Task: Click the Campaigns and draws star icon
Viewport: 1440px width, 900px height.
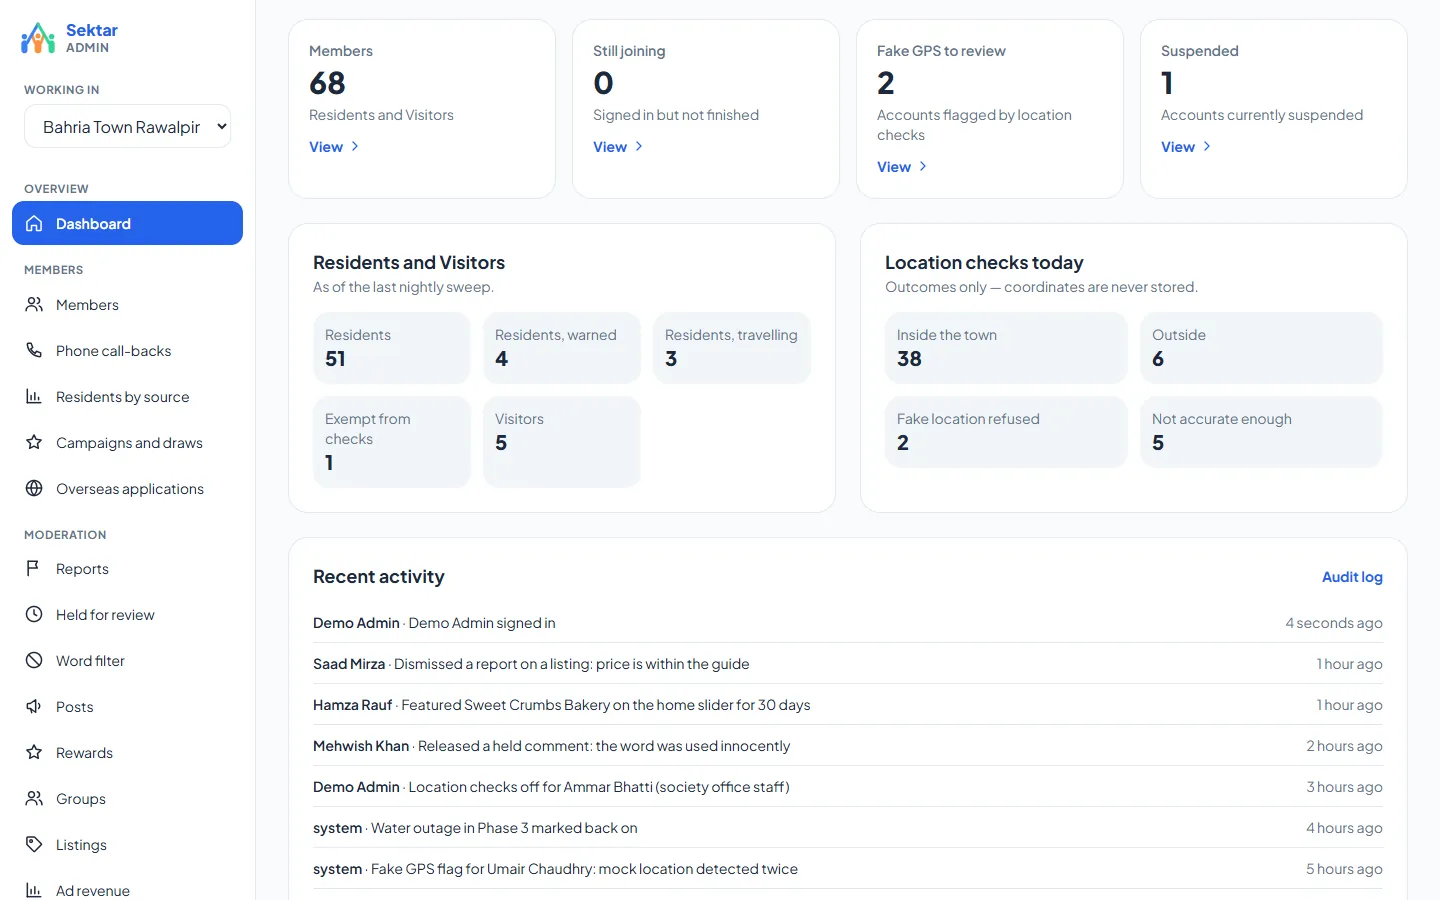Action: (x=34, y=443)
